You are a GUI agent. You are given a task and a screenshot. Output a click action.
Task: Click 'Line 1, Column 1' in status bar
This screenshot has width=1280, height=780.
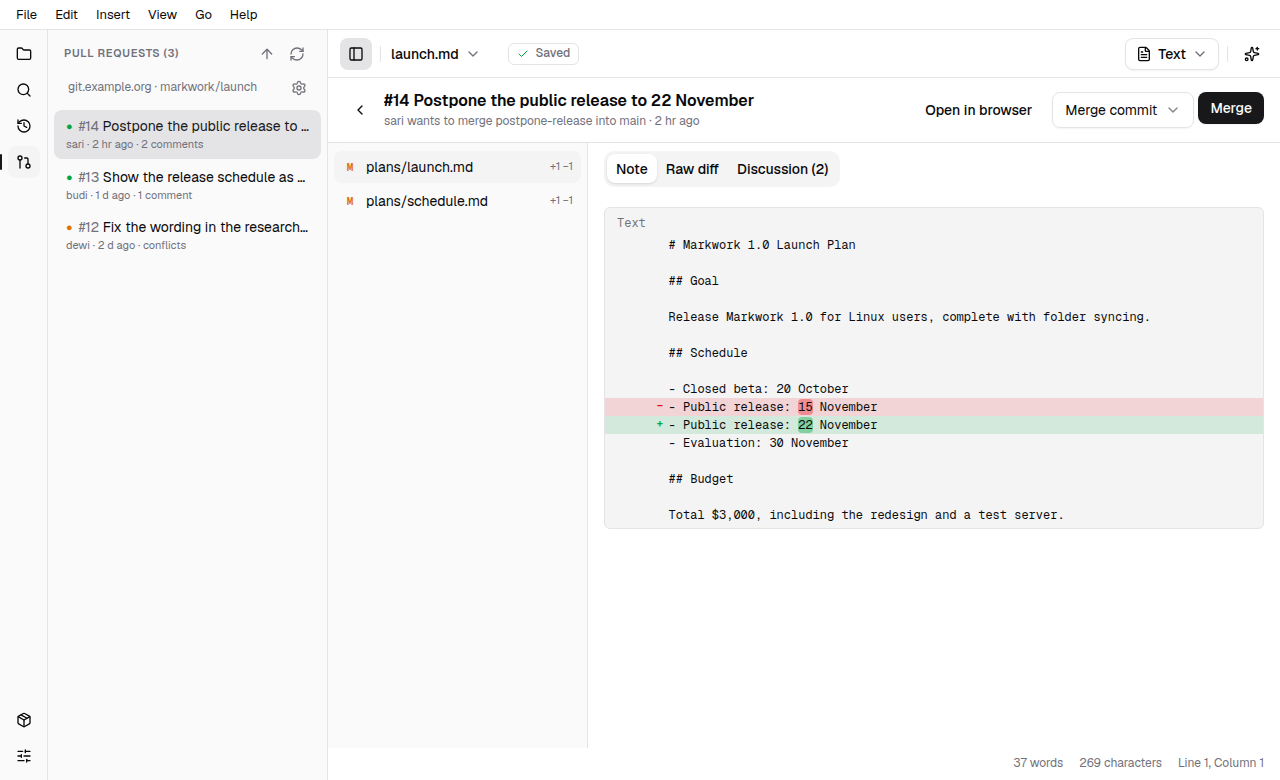point(1221,763)
